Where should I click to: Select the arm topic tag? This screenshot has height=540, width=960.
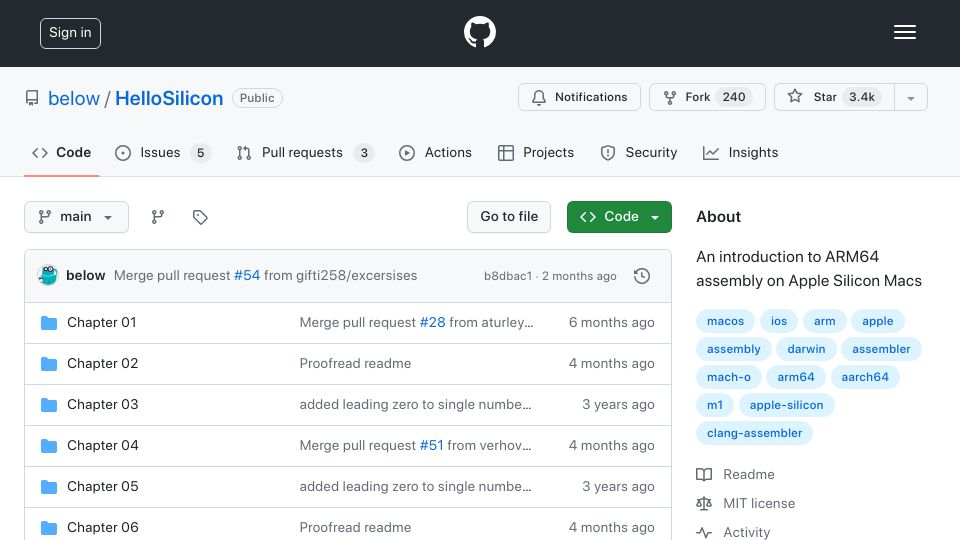tap(824, 321)
